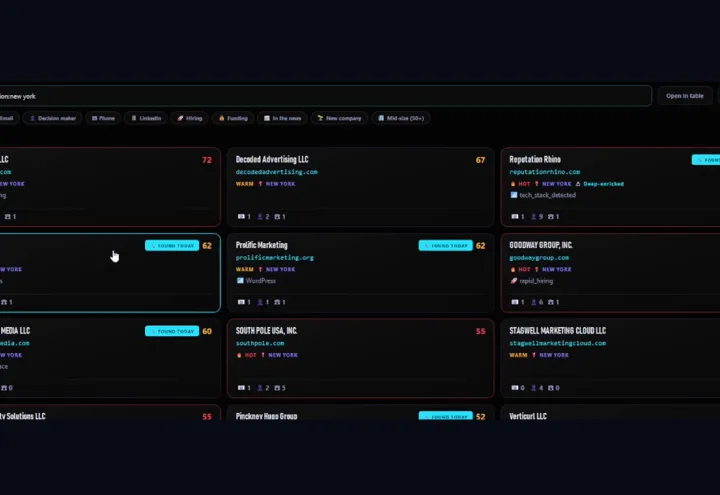Click the score 55 on South Pole USA card
Viewport: 720px width, 495px height.
(480, 331)
